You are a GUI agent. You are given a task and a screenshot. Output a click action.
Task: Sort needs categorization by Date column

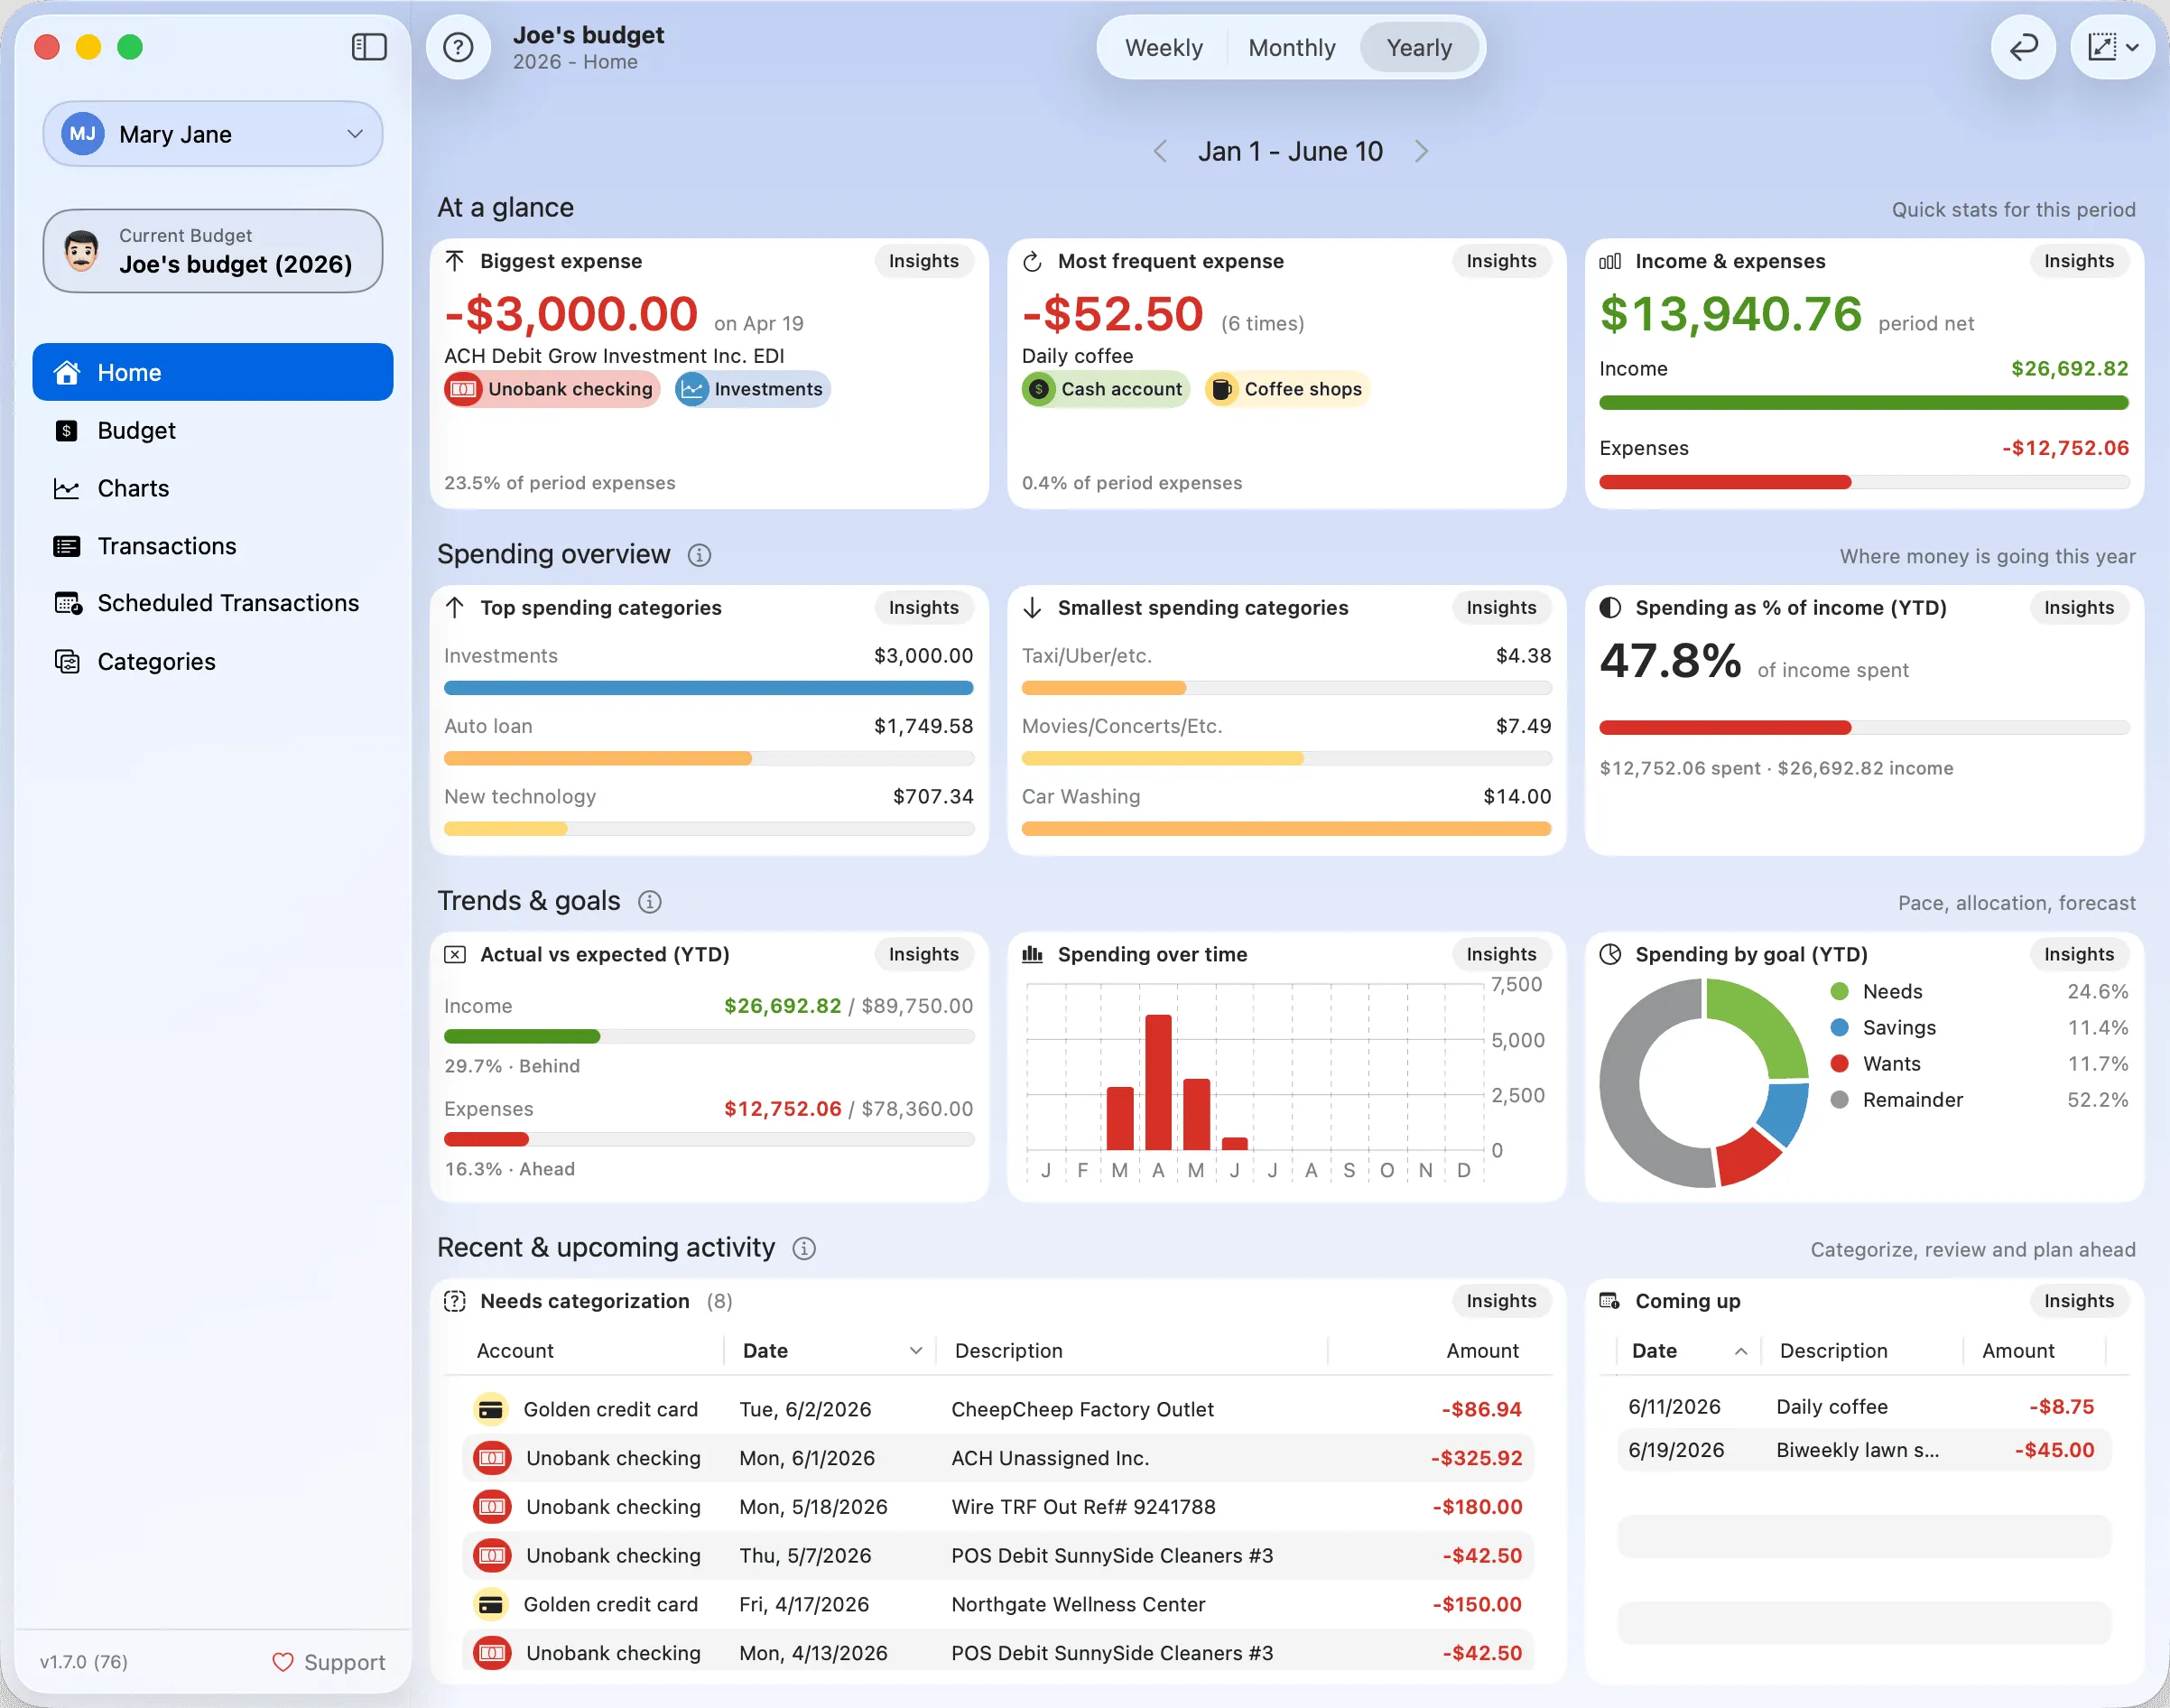coord(830,1351)
